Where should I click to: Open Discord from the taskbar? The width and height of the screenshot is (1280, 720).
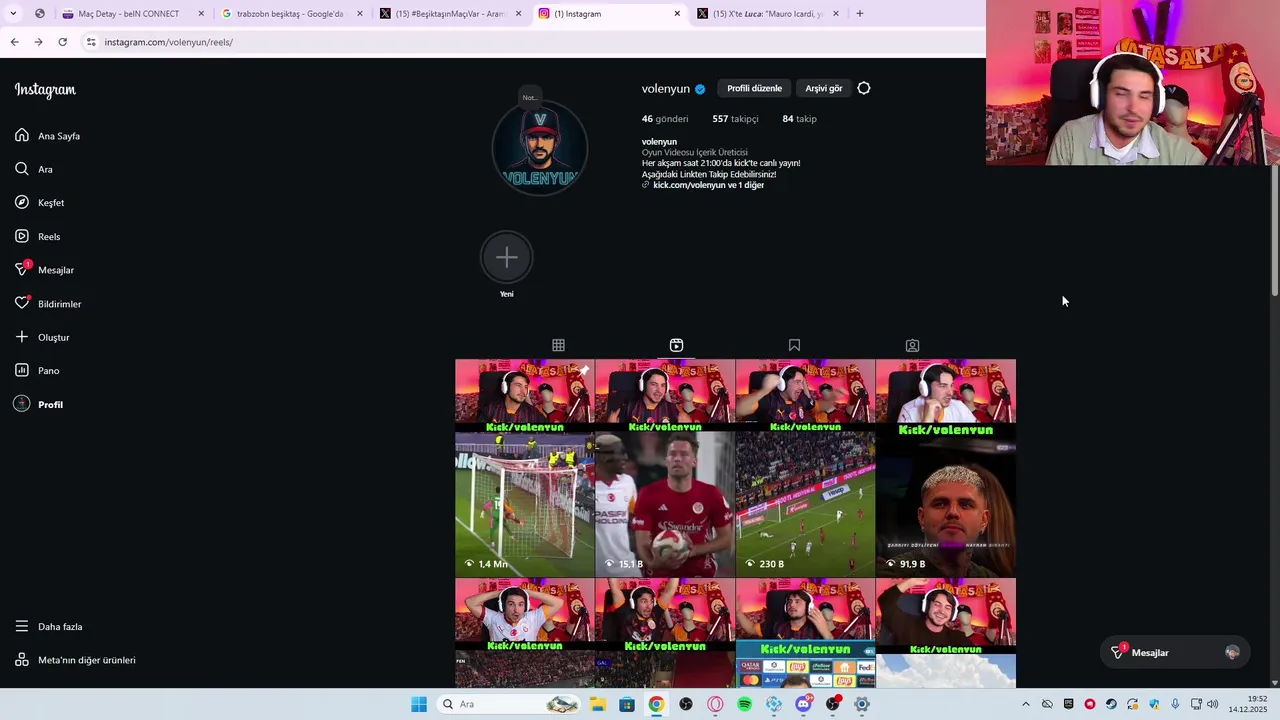coord(803,704)
